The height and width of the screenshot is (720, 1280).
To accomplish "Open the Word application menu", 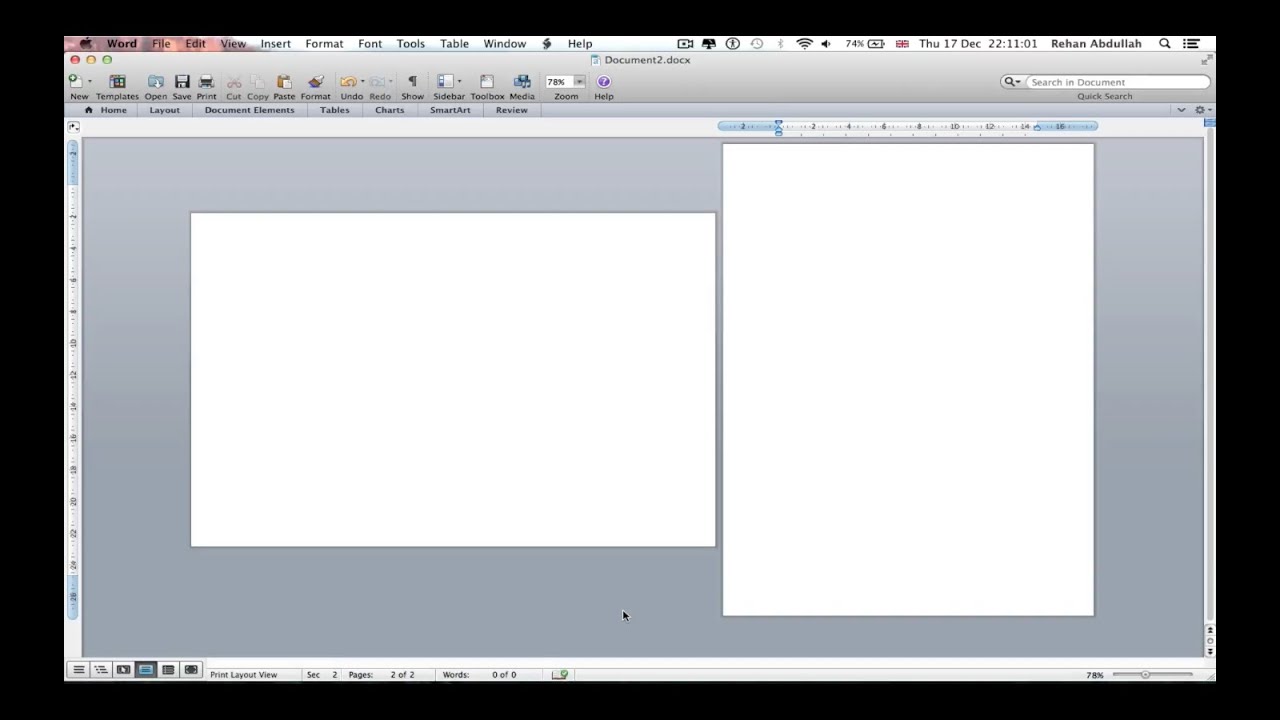I will [x=122, y=44].
